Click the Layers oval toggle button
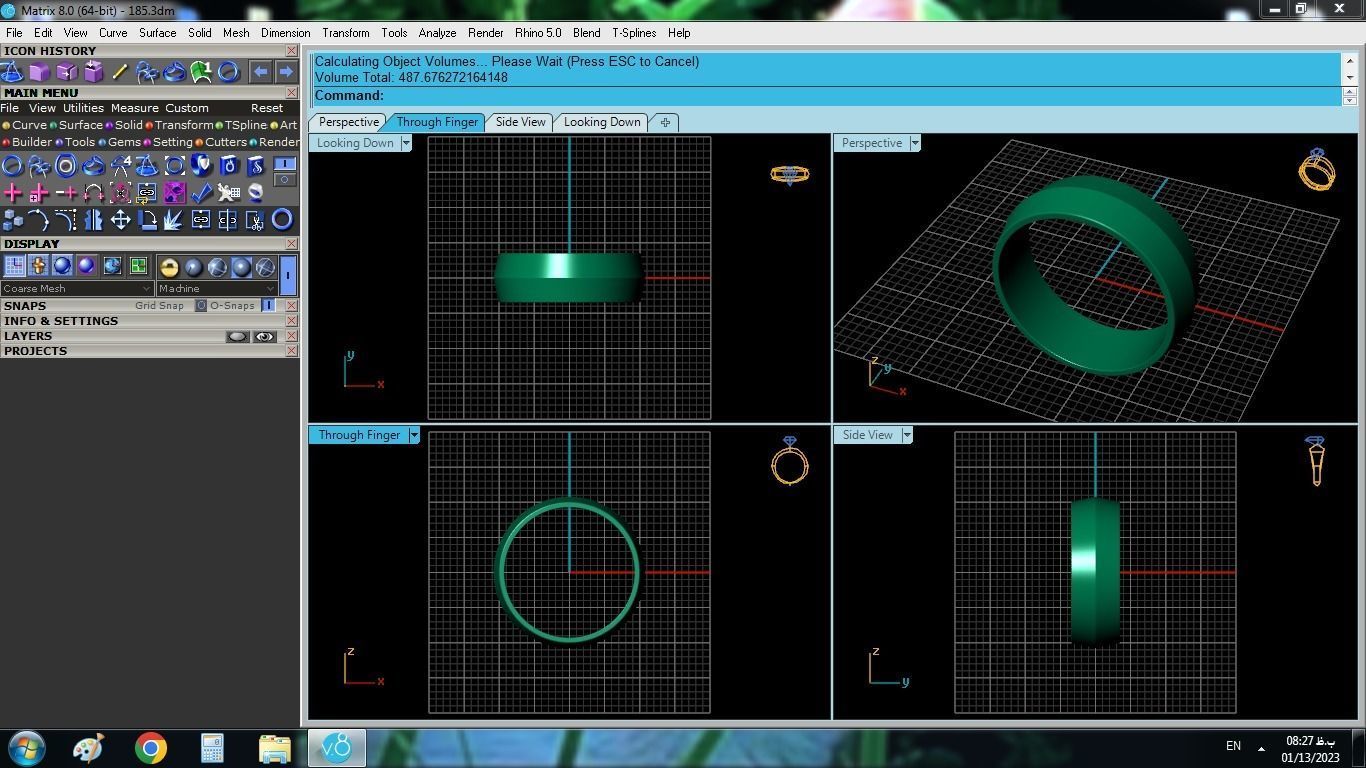Image resolution: width=1366 pixels, height=768 pixels. 237,336
